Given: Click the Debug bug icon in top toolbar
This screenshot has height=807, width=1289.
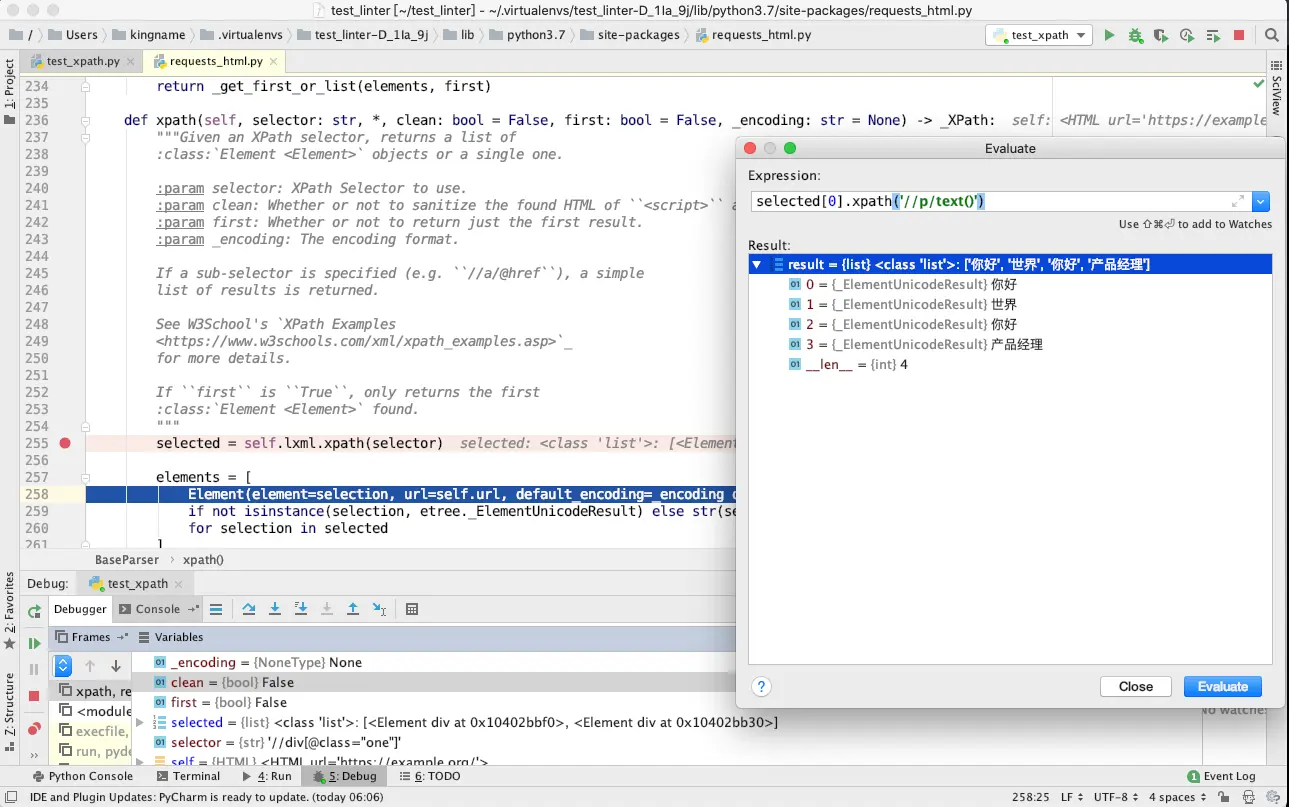Looking at the screenshot, I should [1135, 35].
